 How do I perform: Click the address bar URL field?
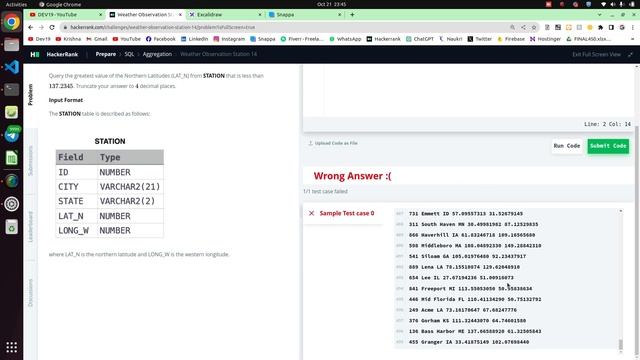click(286, 27)
